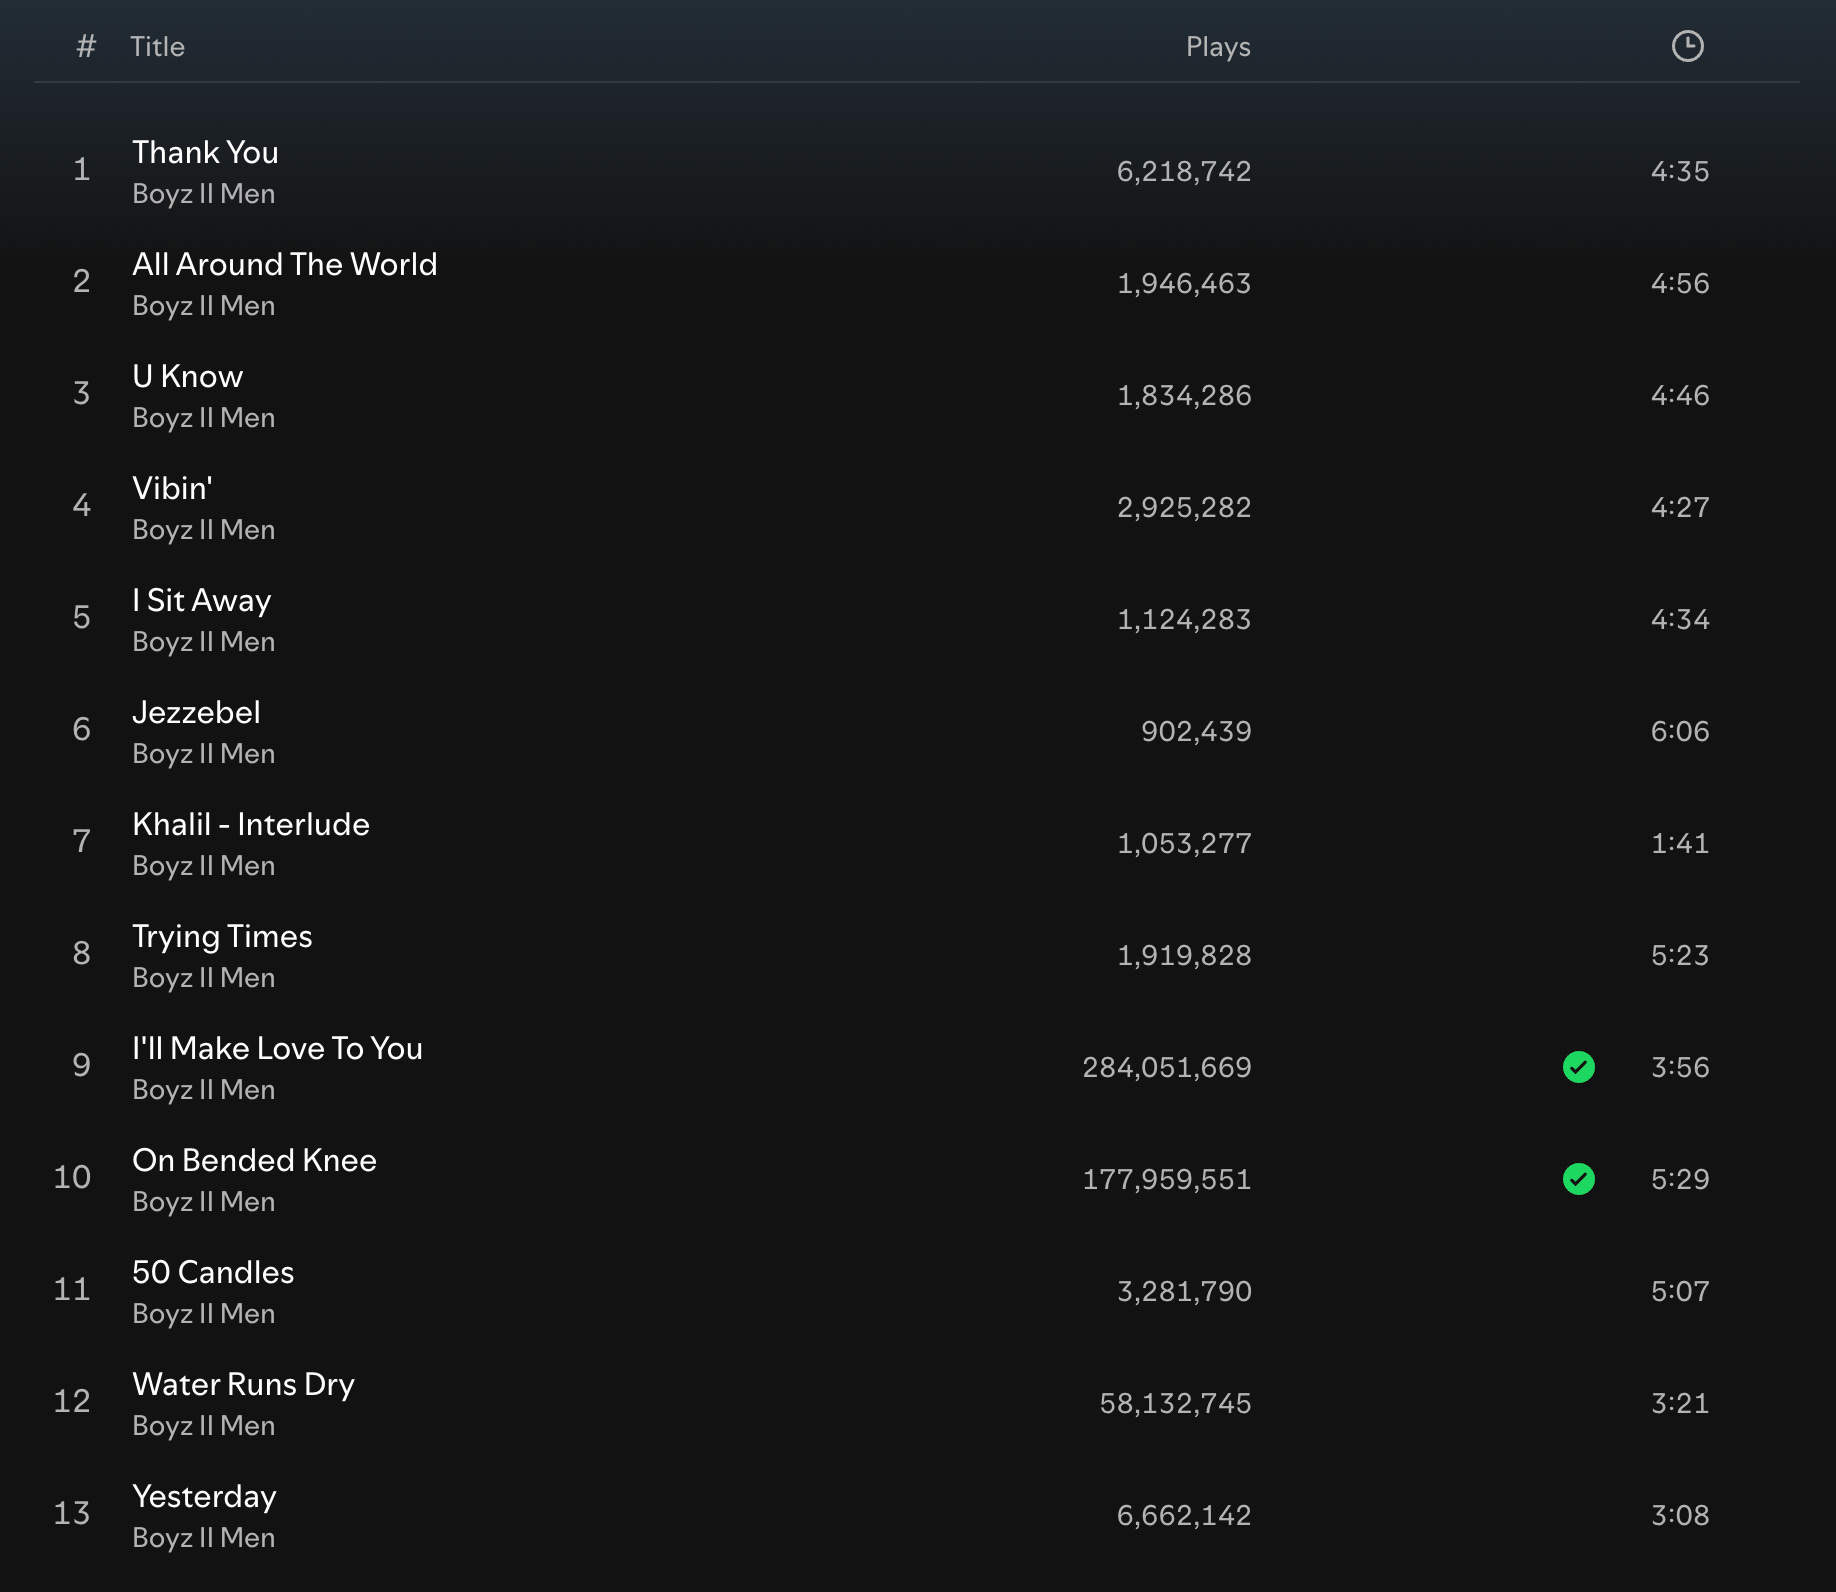Viewport: 1836px width, 1592px height.
Task: Click duration 4:46
Action: [x=1680, y=395]
